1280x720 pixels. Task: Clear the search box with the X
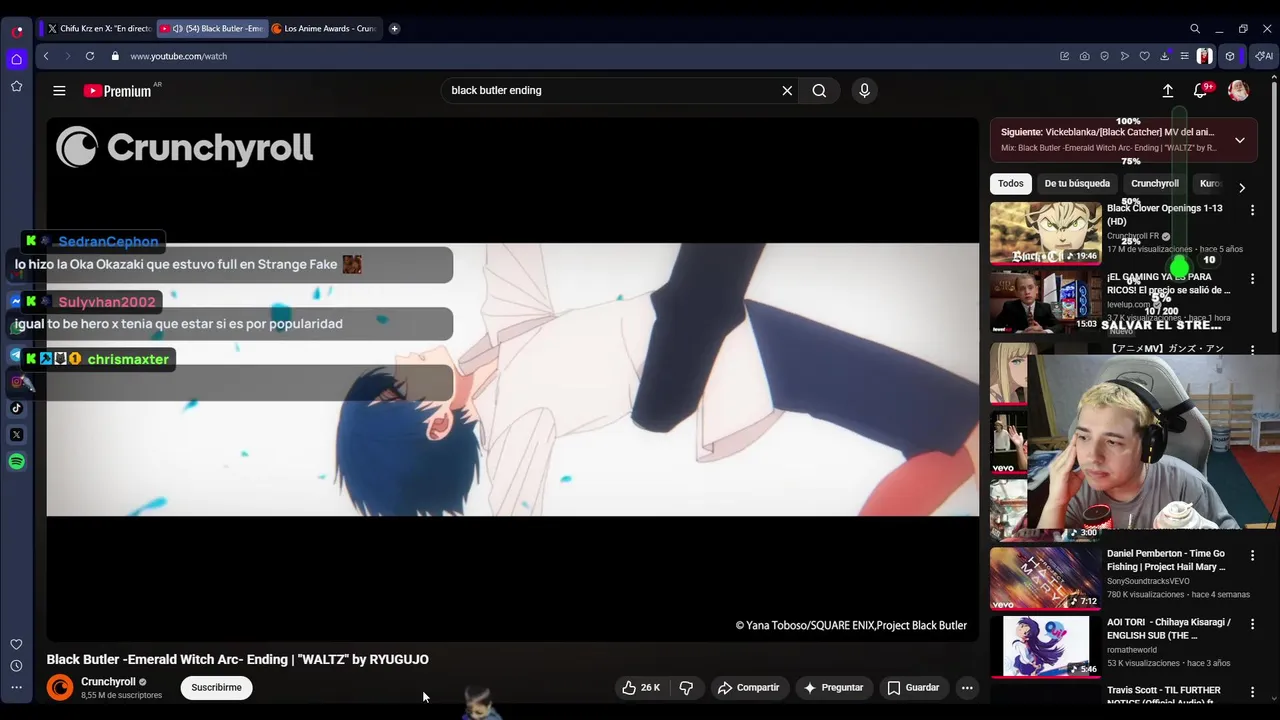point(787,91)
